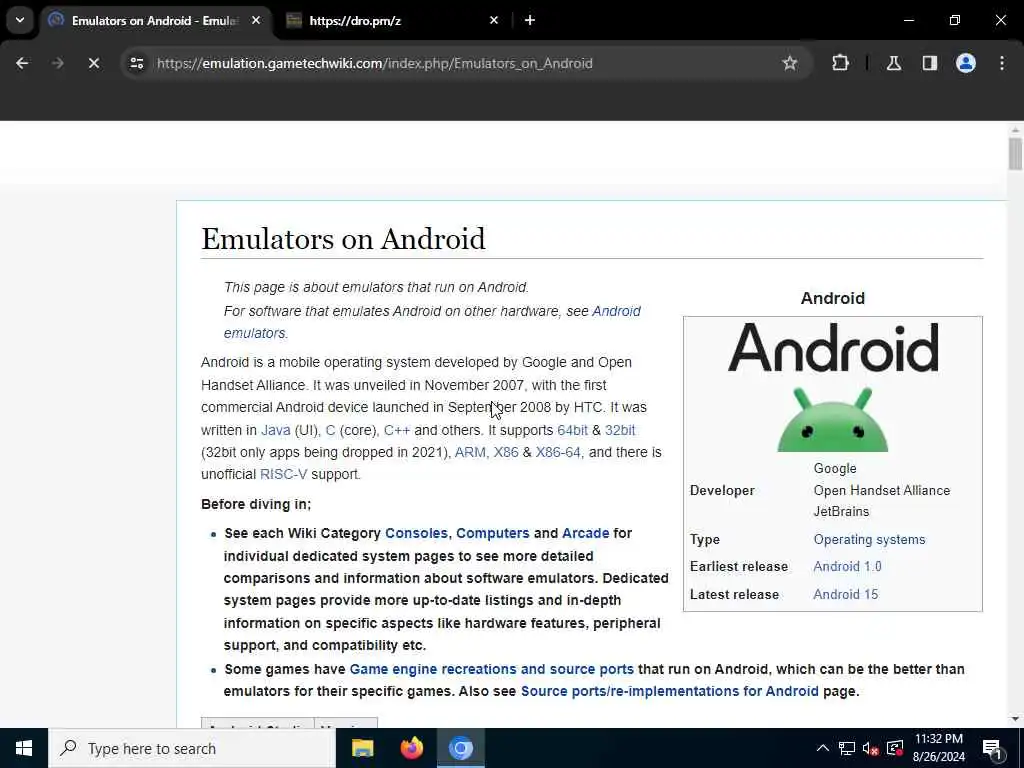The width and height of the screenshot is (1024, 768).
Task: Select the Chrome taskbar icon
Action: tap(460, 748)
